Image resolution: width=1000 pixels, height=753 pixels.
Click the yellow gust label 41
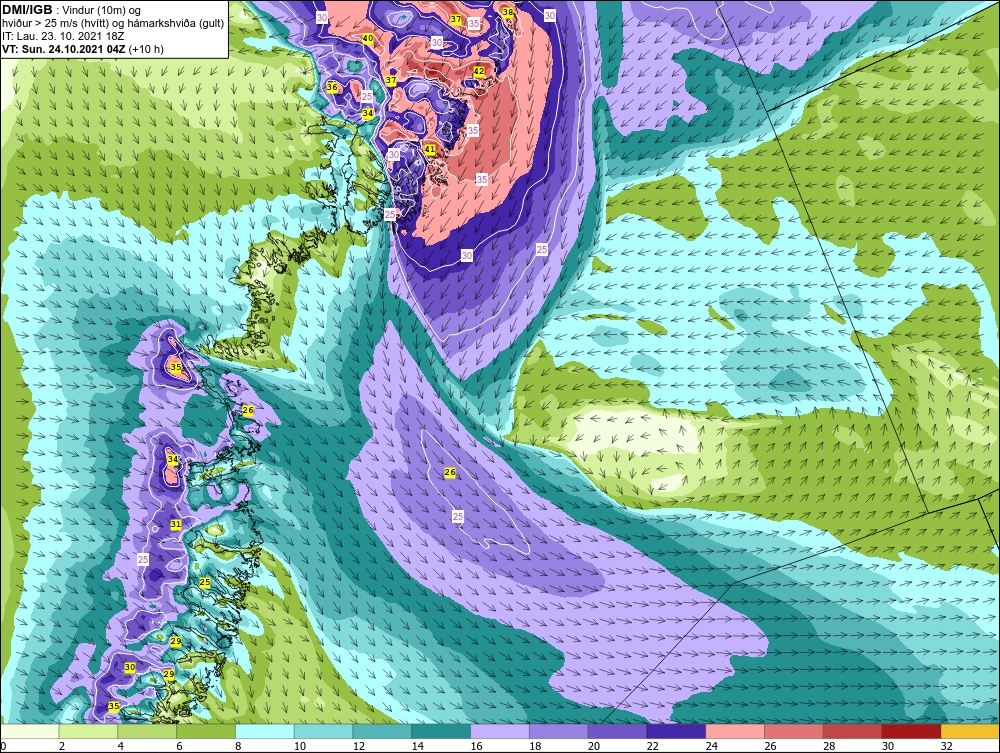pyautogui.click(x=430, y=150)
